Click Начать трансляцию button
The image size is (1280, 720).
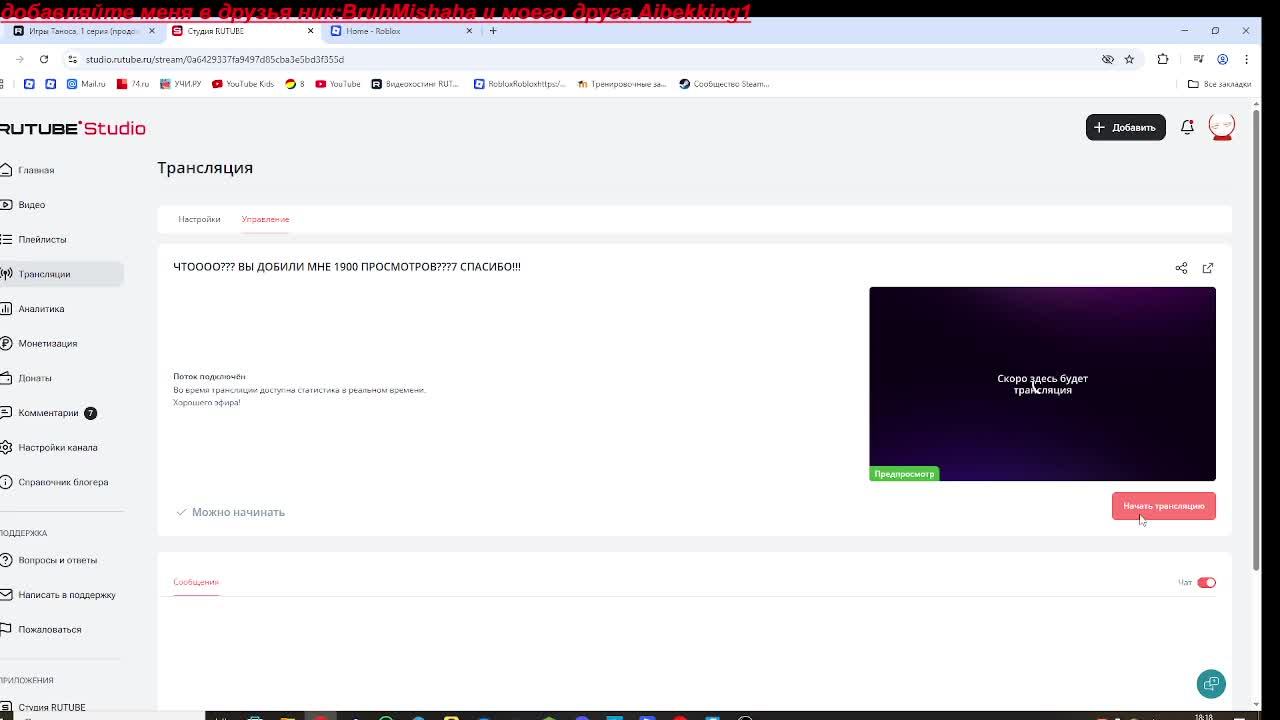1163,506
